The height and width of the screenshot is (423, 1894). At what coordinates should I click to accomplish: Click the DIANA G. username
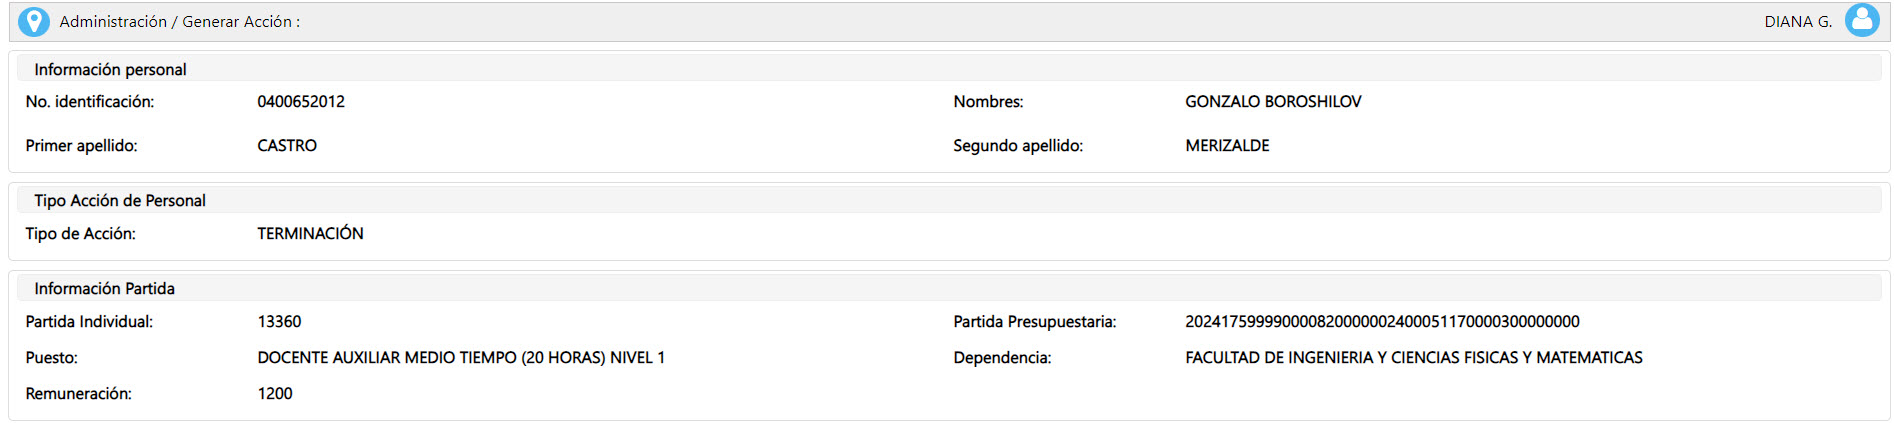coord(1798,21)
